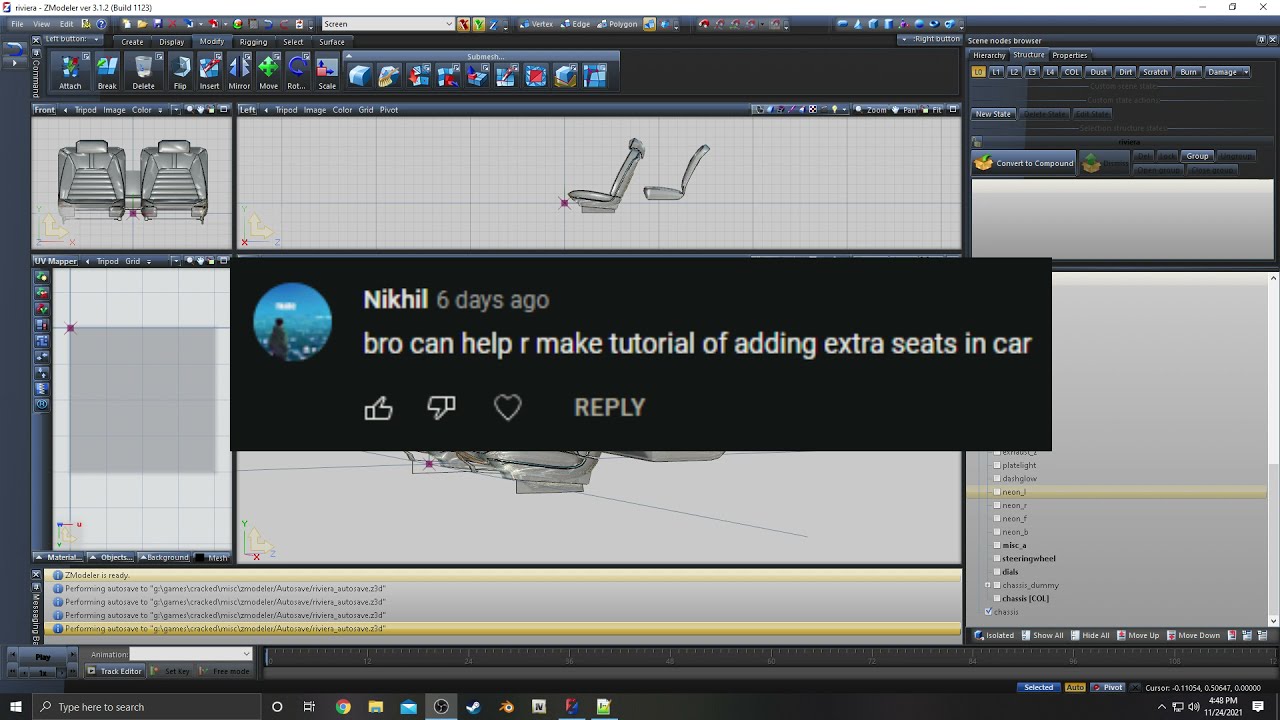The height and width of the screenshot is (720, 1280).
Task: Click Show All in scene browser
Action: click(x=1042, y=635)
